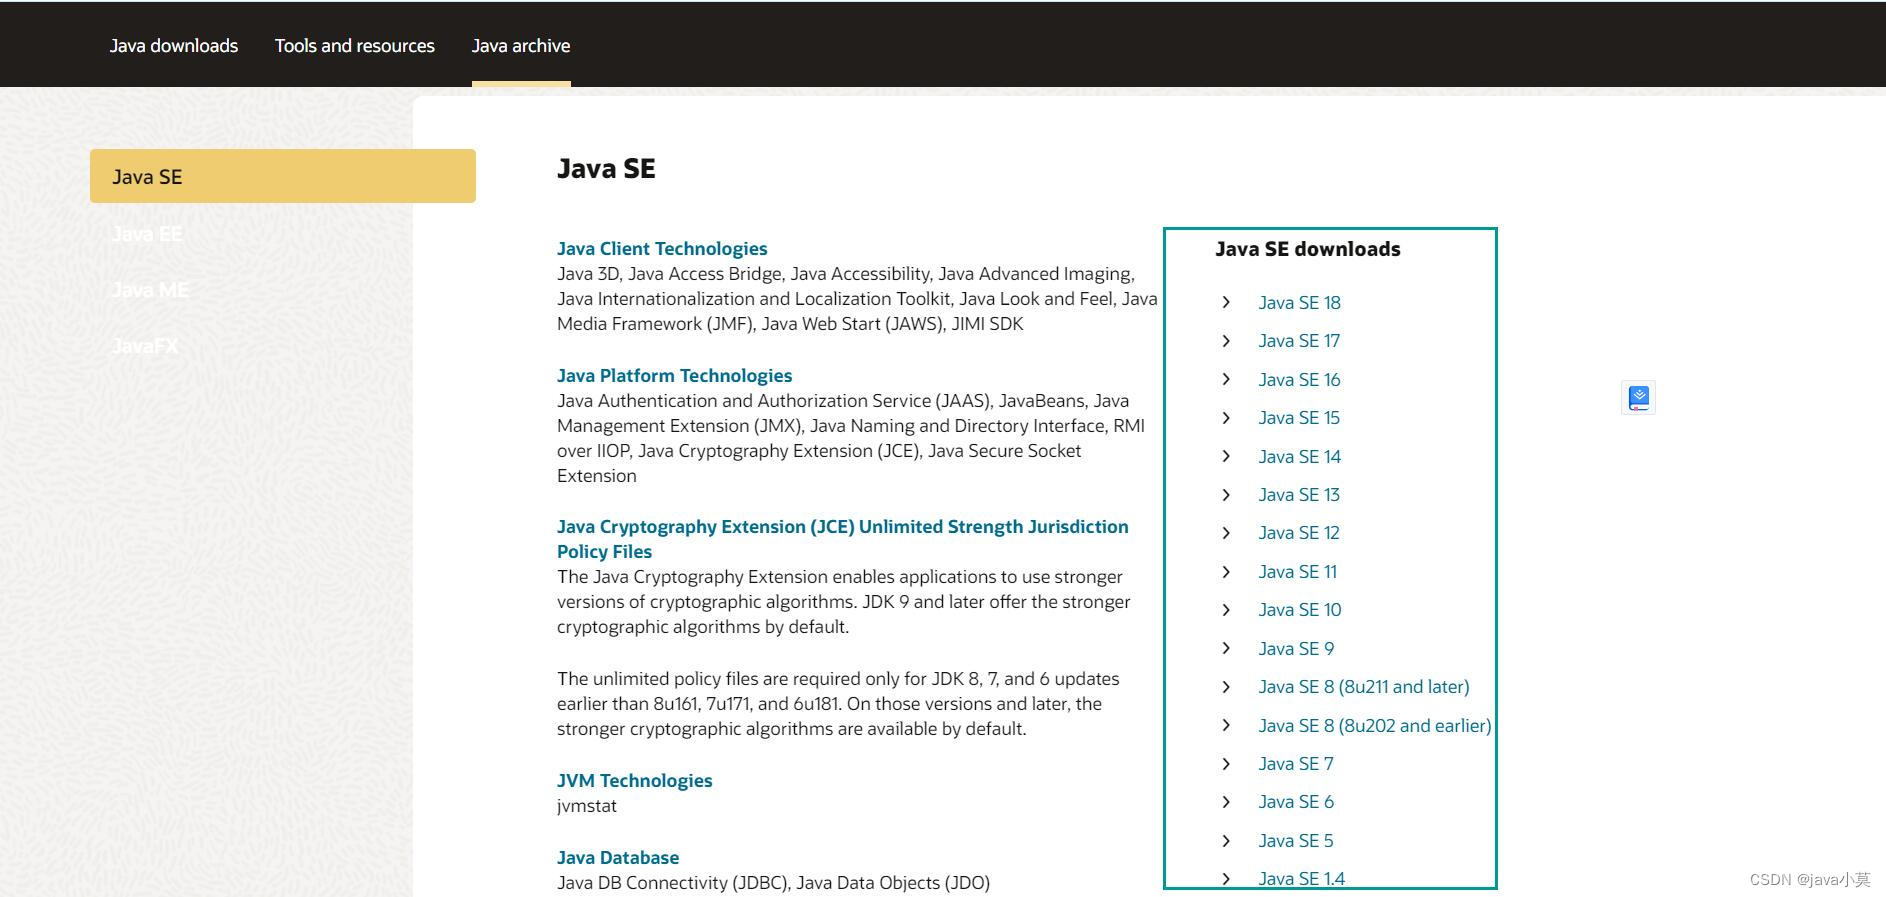Expand the chevron beside Java SE 18
Image resolution: width=1886 pixels, height=897 pixels.
point(1226,302)
